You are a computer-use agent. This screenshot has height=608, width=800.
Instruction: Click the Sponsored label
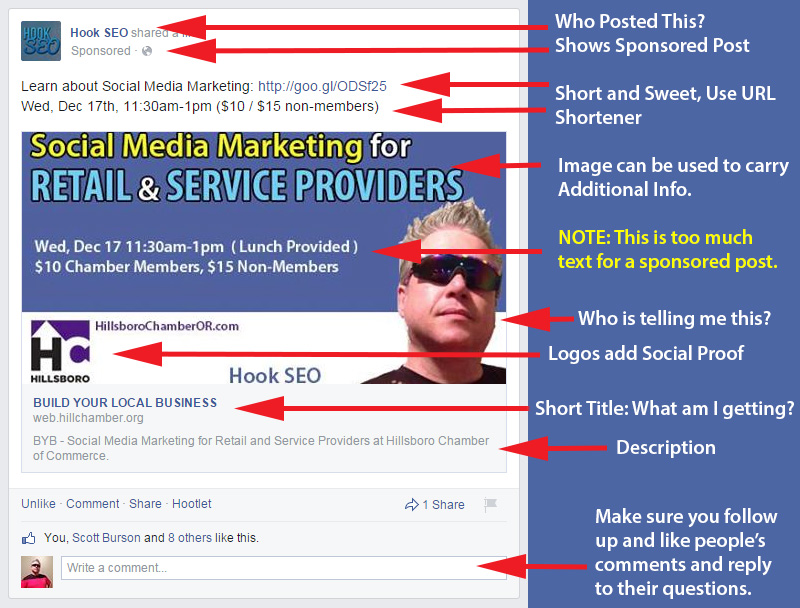point(101,51)
